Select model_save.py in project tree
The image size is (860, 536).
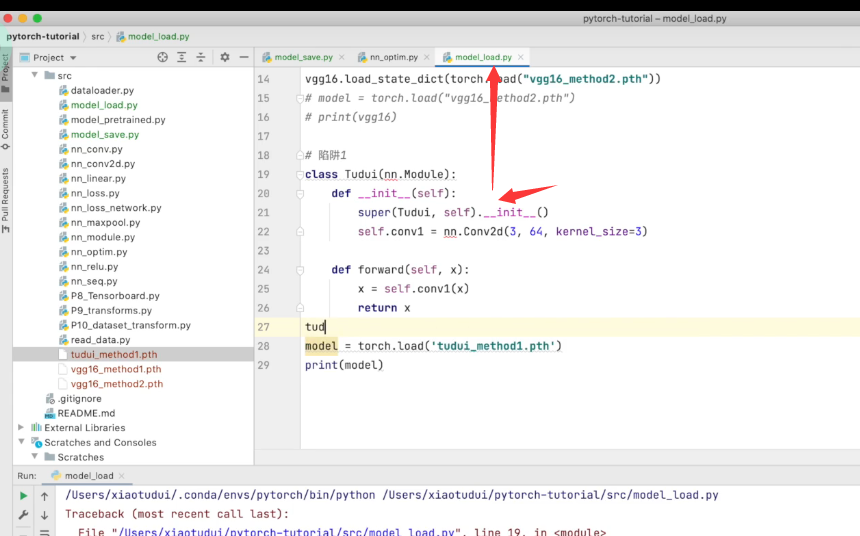click(x=105, y=134)
